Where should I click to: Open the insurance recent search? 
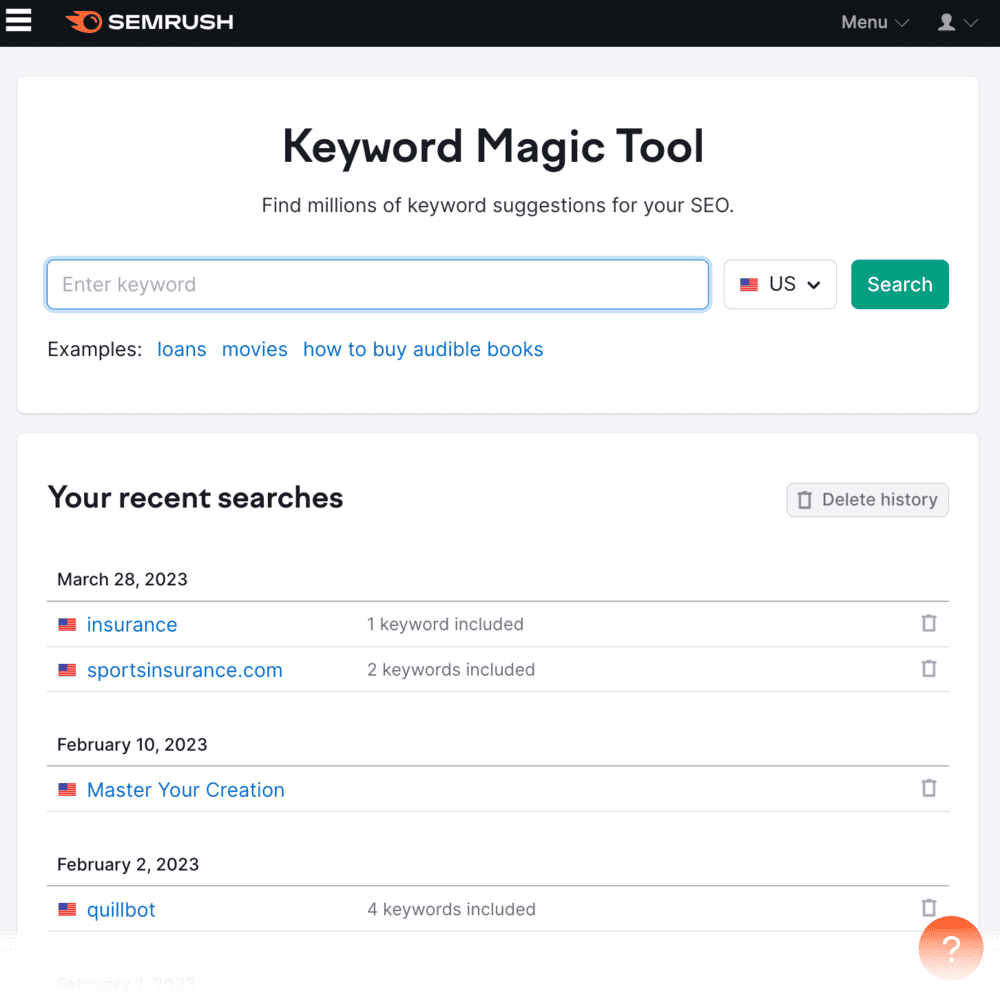click(x=131, y=623)
